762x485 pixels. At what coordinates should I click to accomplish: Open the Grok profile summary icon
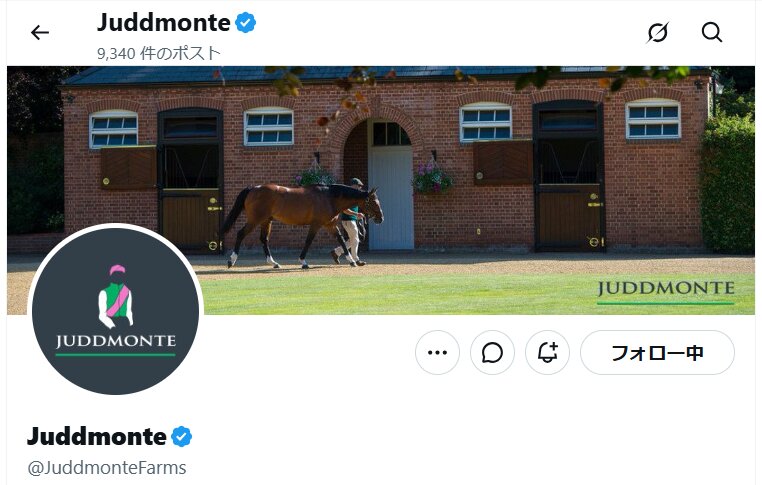[658, 33]
